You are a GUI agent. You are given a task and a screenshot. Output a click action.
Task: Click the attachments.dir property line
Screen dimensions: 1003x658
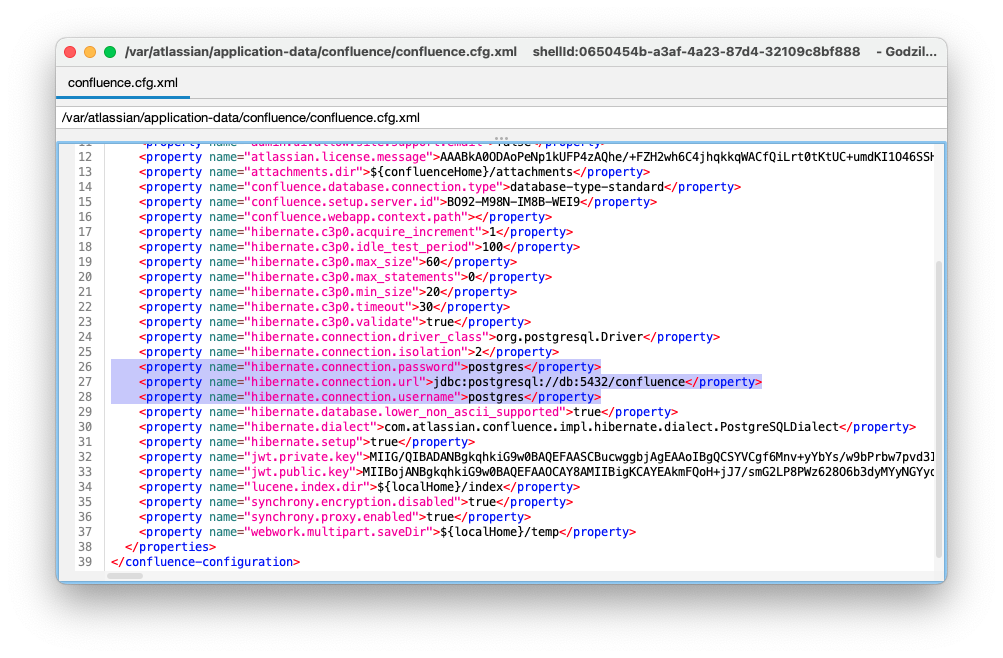coord(394,172)
